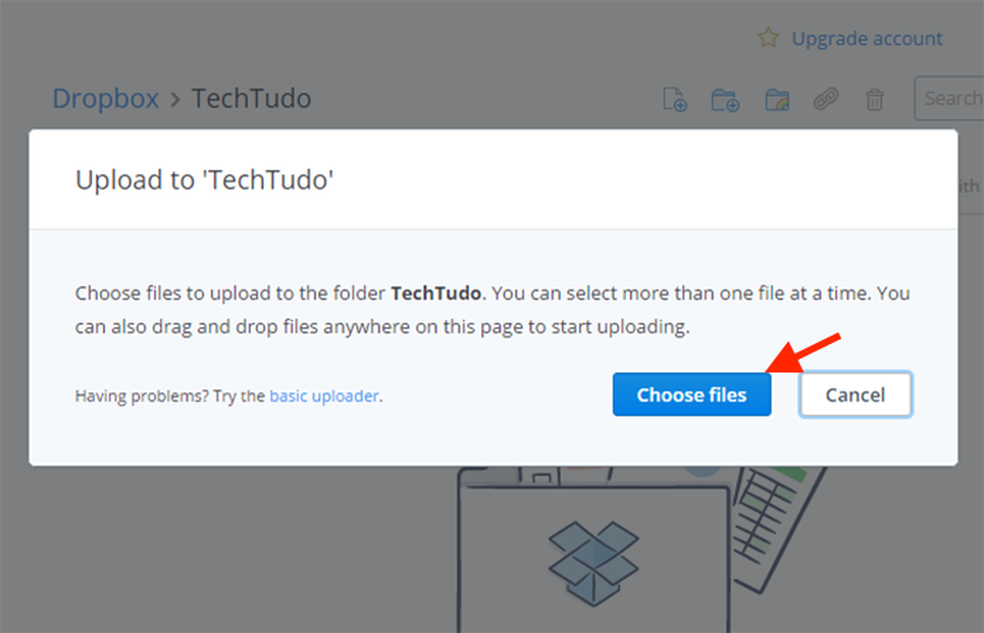Click the TechTudo breadcrumb folder name
This screenshot has height=633, width=984.
(251, 98)
